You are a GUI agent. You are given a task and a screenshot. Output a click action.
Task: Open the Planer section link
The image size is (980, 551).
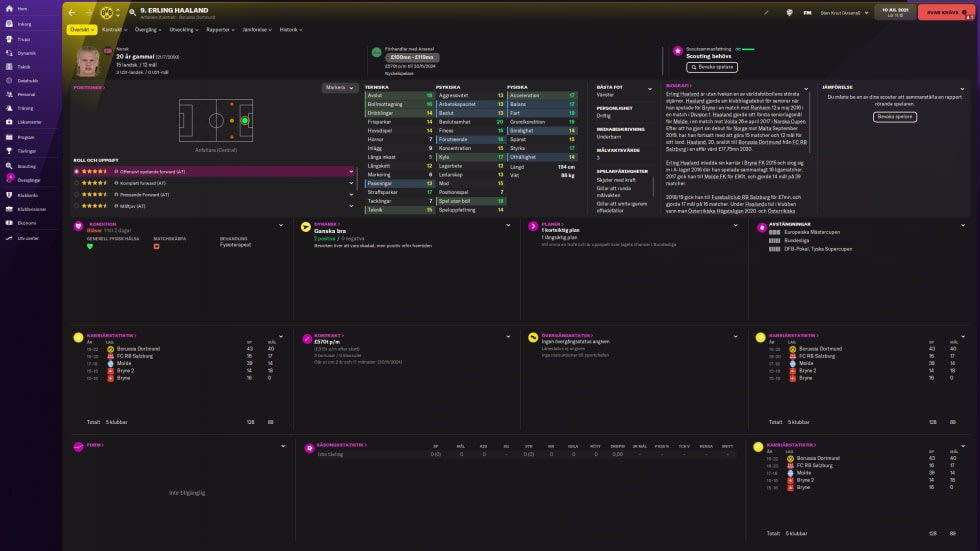pos(552,224)
